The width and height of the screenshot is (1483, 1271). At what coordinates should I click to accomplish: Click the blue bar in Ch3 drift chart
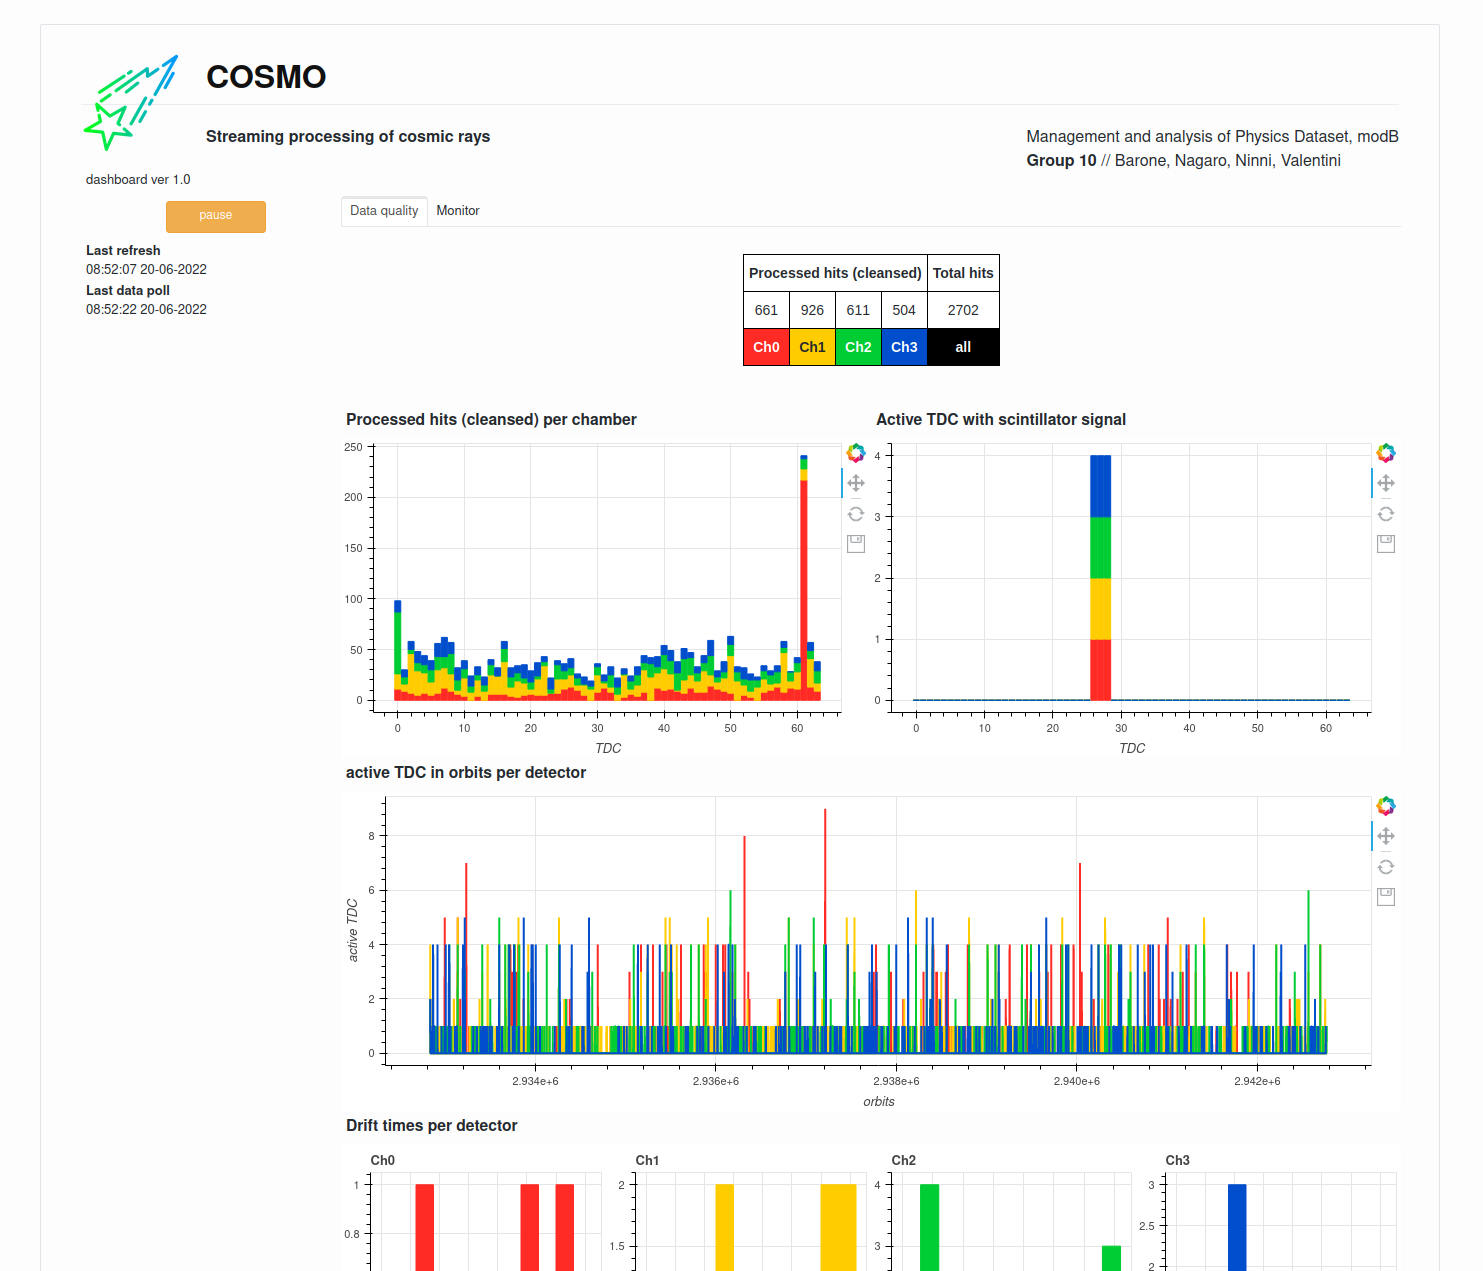click(1237, 1227)
